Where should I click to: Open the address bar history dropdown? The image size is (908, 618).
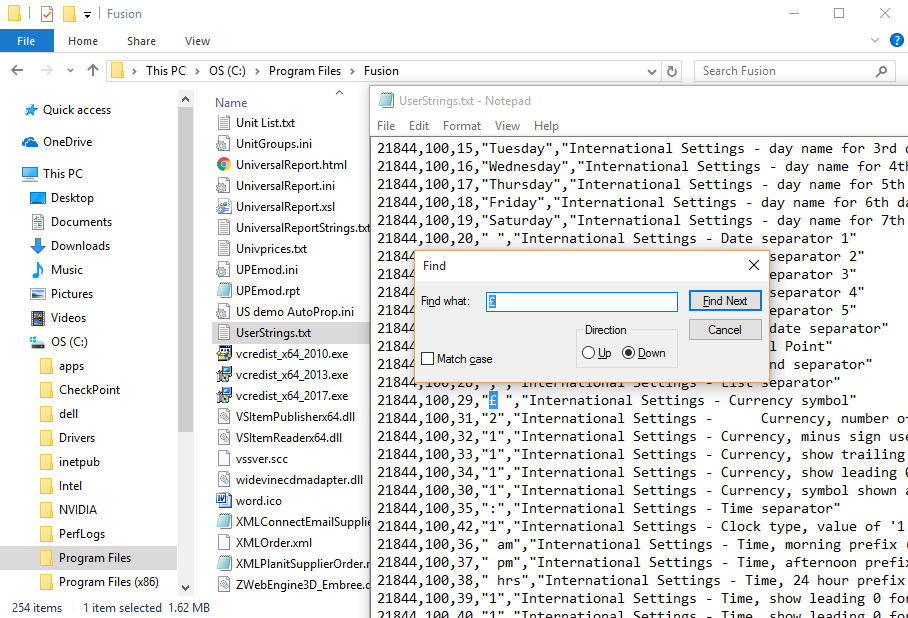point(651,72)
